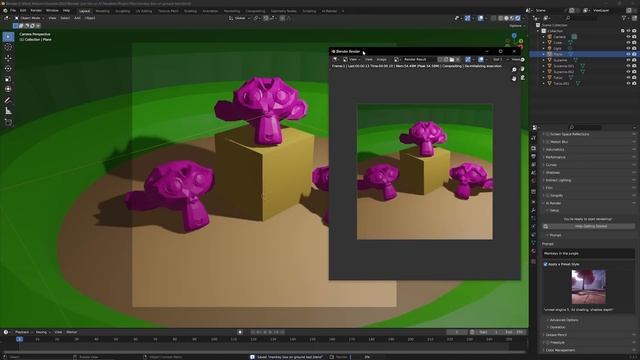Open Keying options in the timeline
Image resolution: width=640 pixels, height=360 pixels.
pos(42,332)
